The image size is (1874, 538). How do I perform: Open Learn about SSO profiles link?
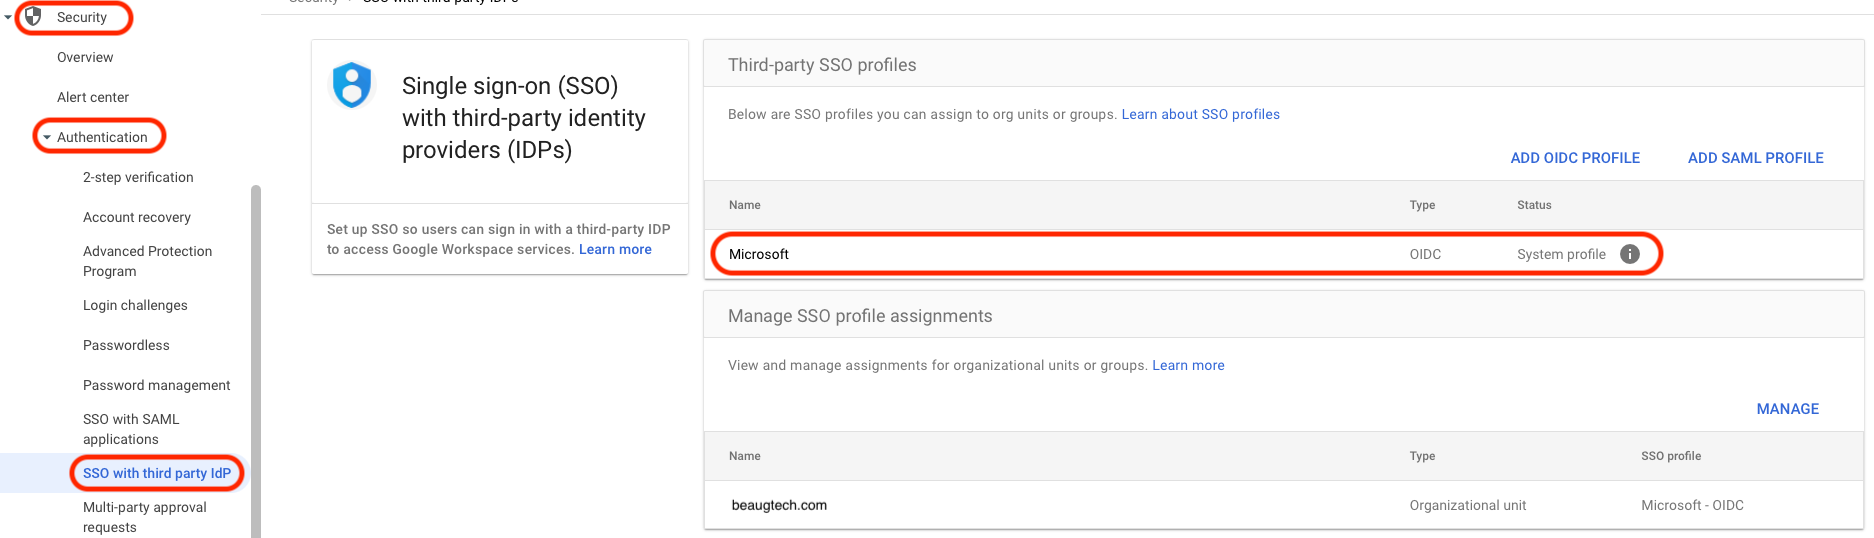tap(1200, 114)
